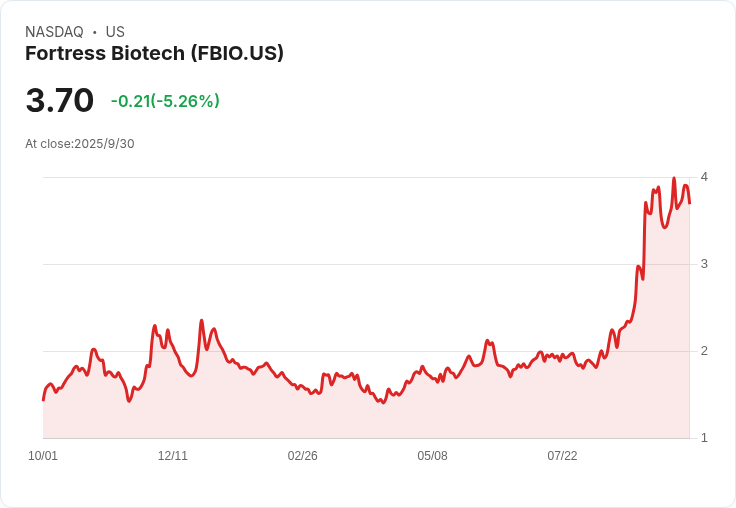Click the y-axis label 3
The height and width of the screenshot is (508, 736).
coord(705,264)
